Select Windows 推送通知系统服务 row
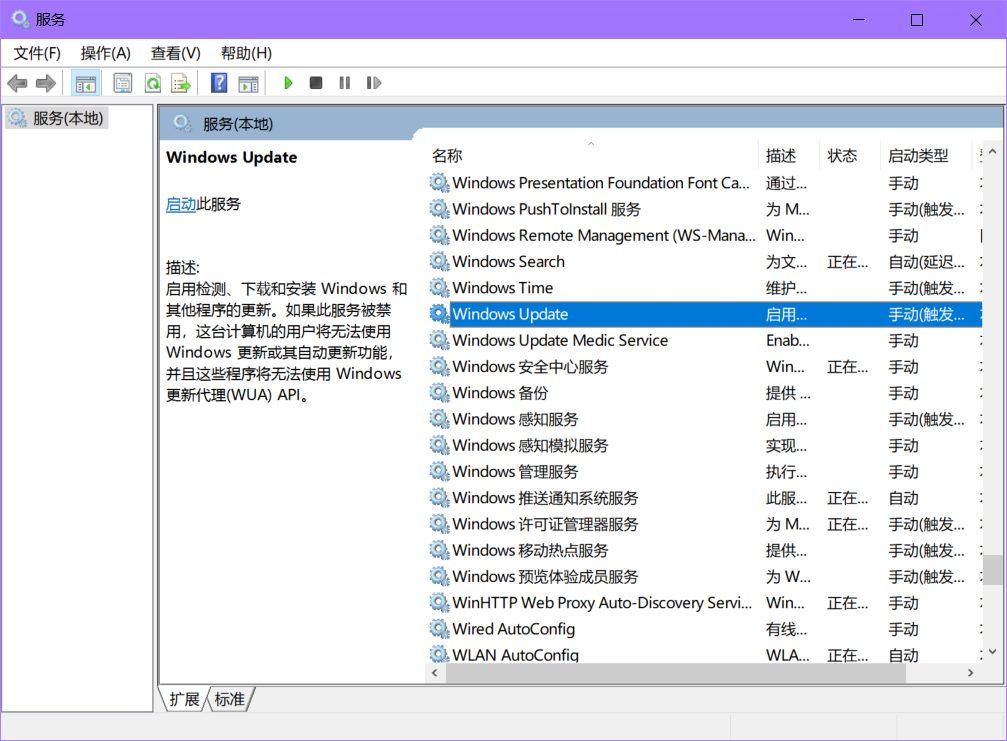1007x741 pixels. (x=705, y=498)
